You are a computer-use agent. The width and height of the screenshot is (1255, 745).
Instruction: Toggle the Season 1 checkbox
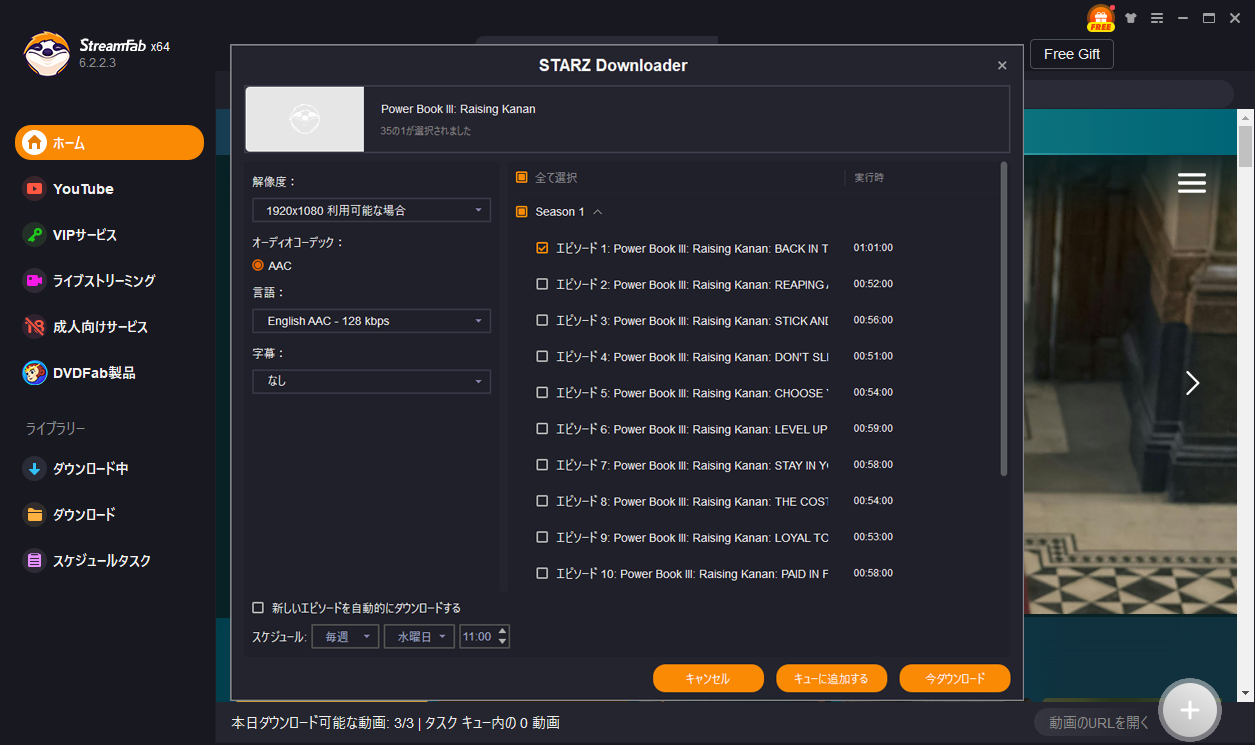tap(521, 212)
